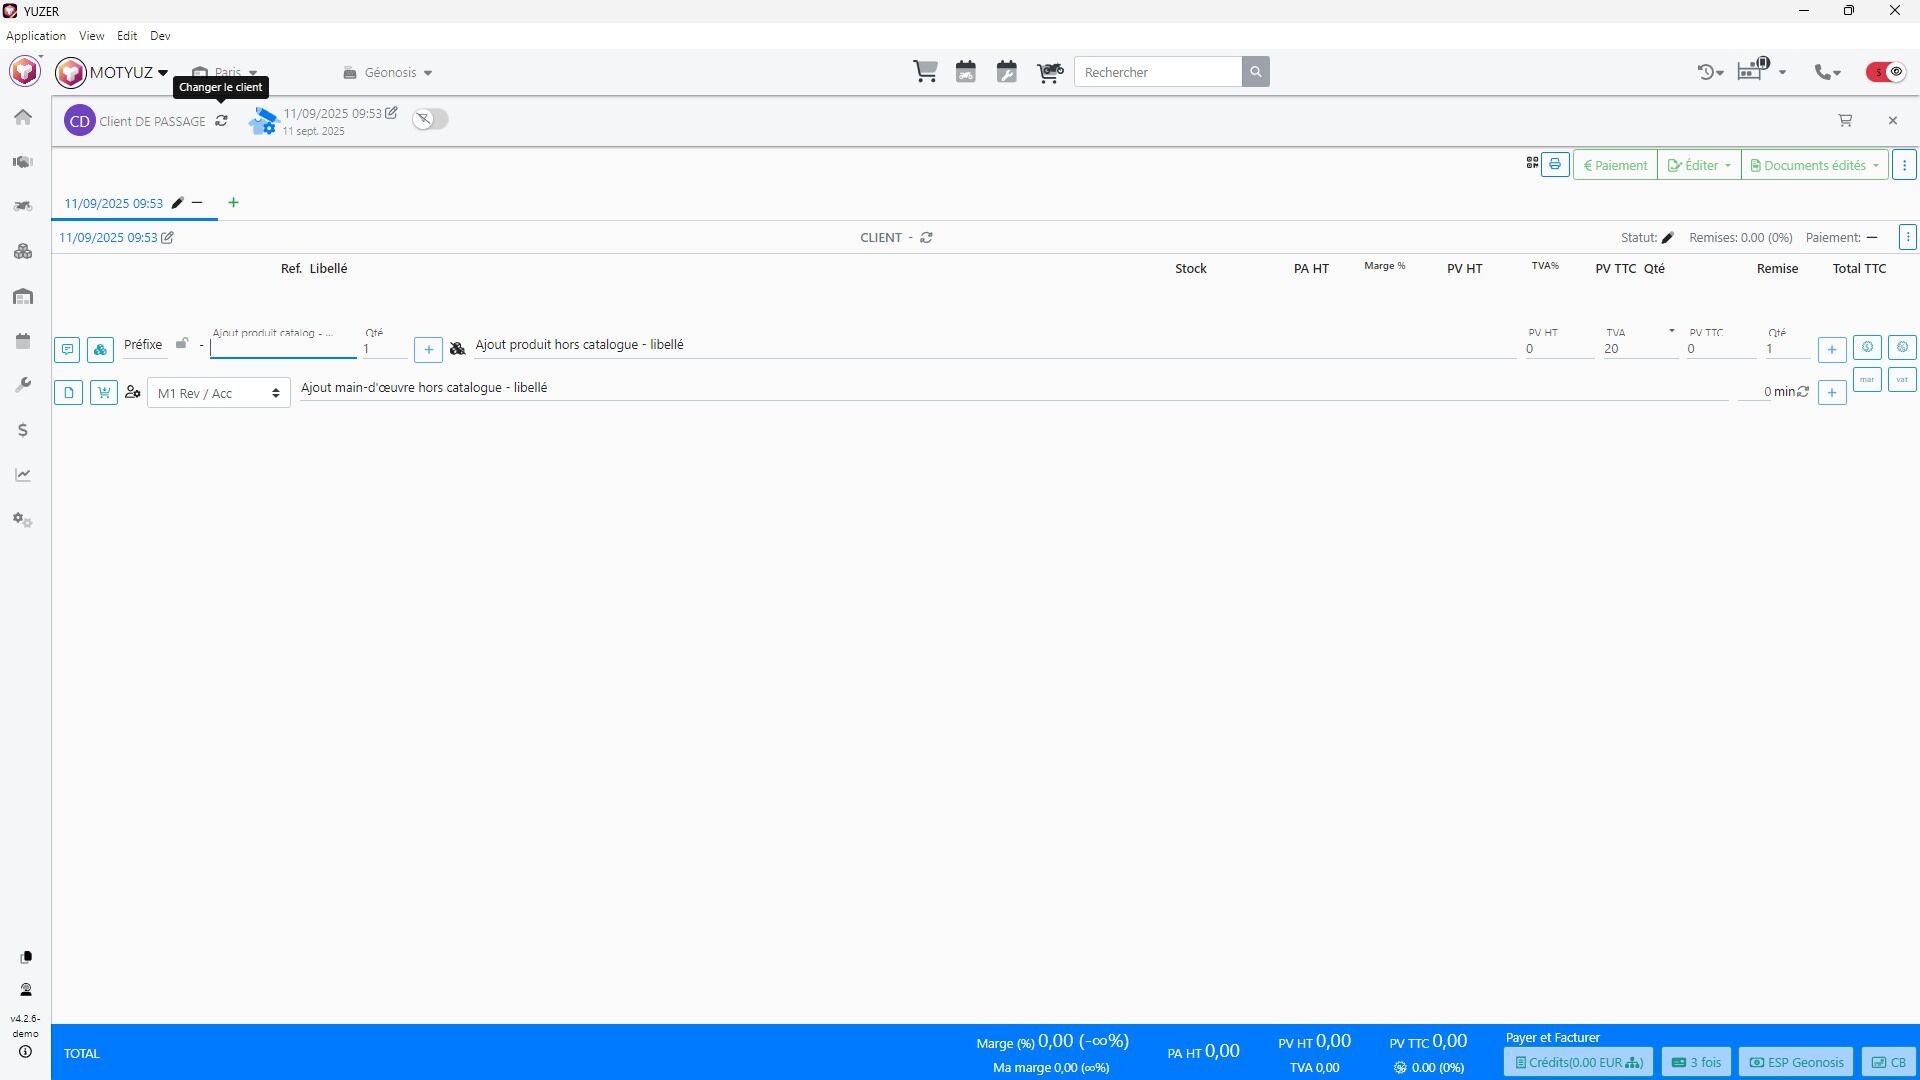Toggle the red eye switch at top right
The width and height of the screenshot is (1920, 1080).
tap(1886, 72)
